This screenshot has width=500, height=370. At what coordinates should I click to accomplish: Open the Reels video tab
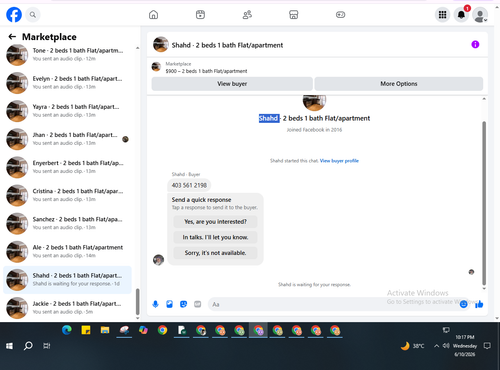pos(200,15)
